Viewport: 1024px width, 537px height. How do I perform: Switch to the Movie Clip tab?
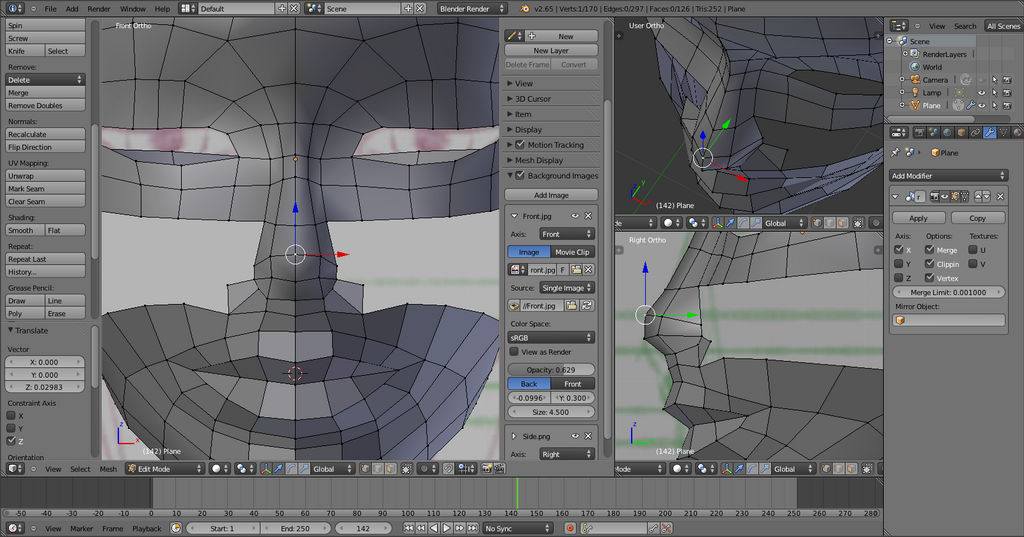(x=571, y=252)
